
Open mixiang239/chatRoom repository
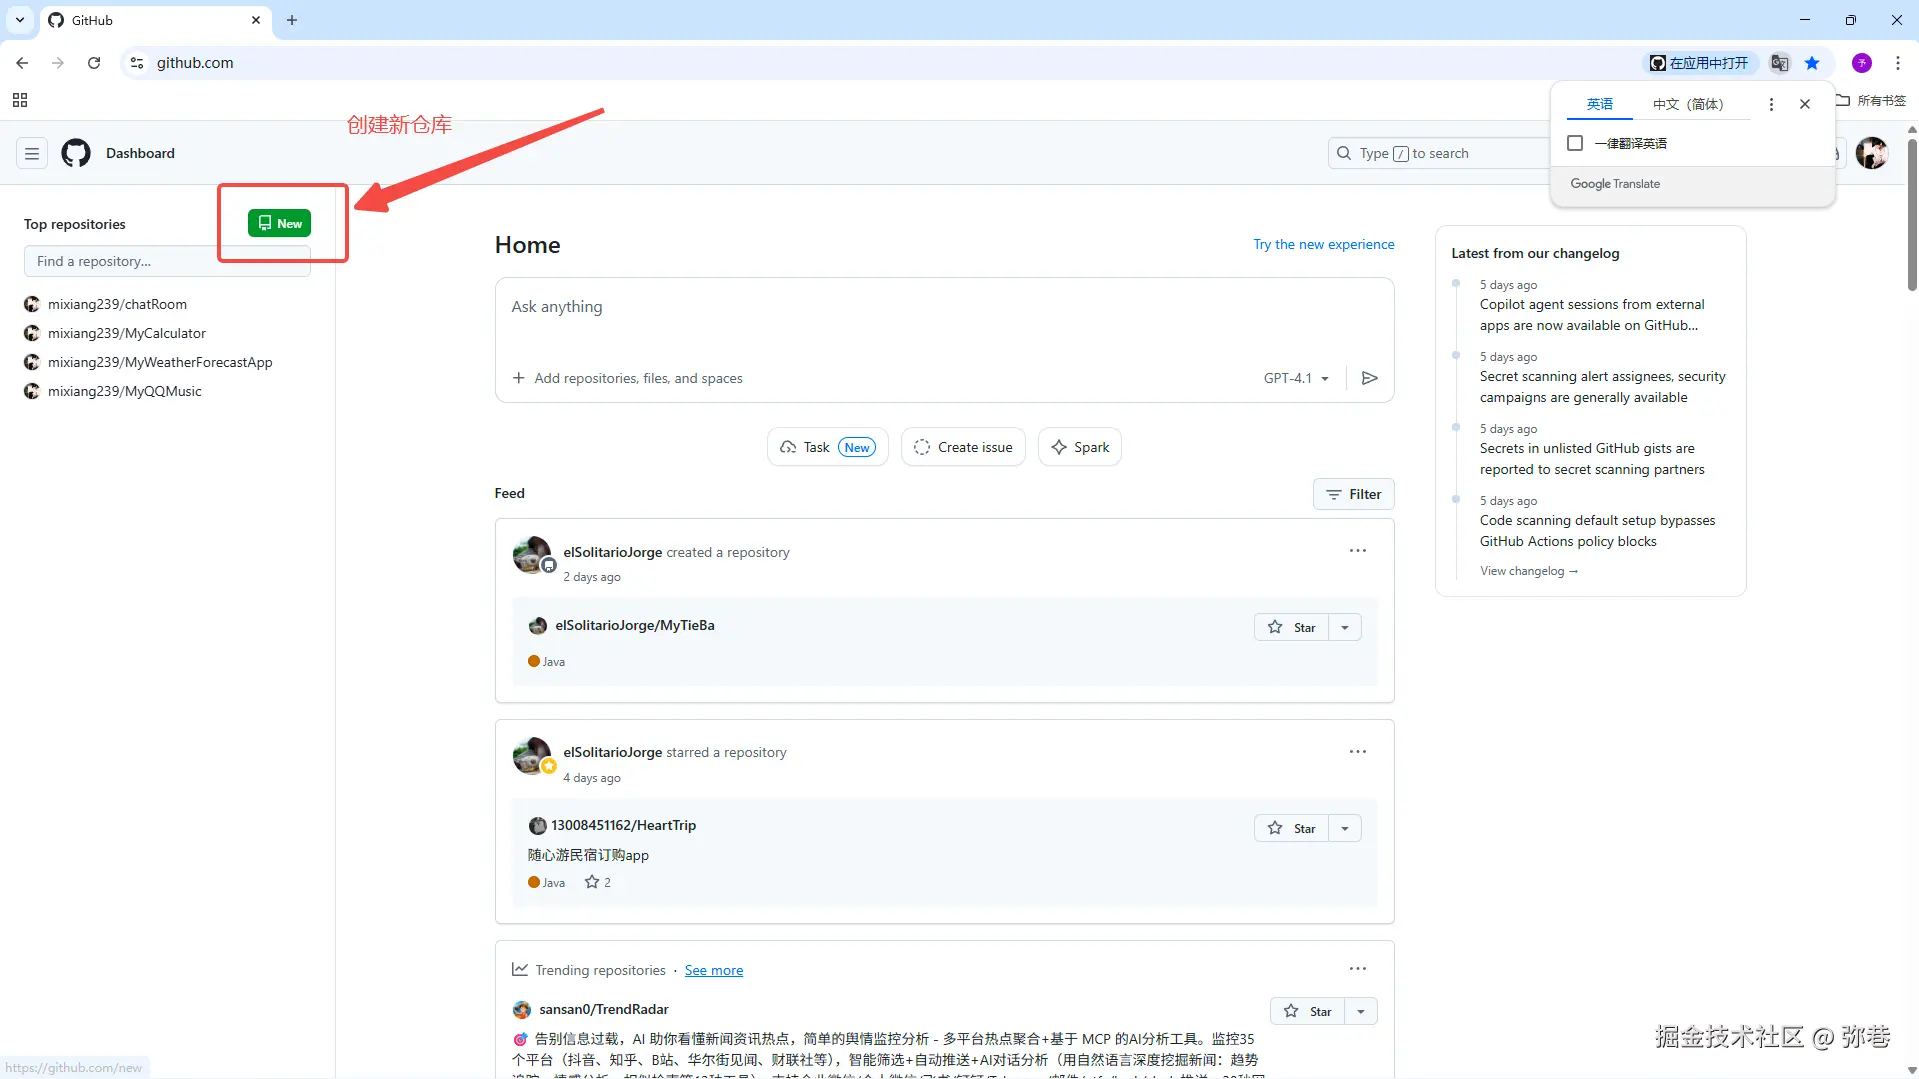[x=117, y=304]
